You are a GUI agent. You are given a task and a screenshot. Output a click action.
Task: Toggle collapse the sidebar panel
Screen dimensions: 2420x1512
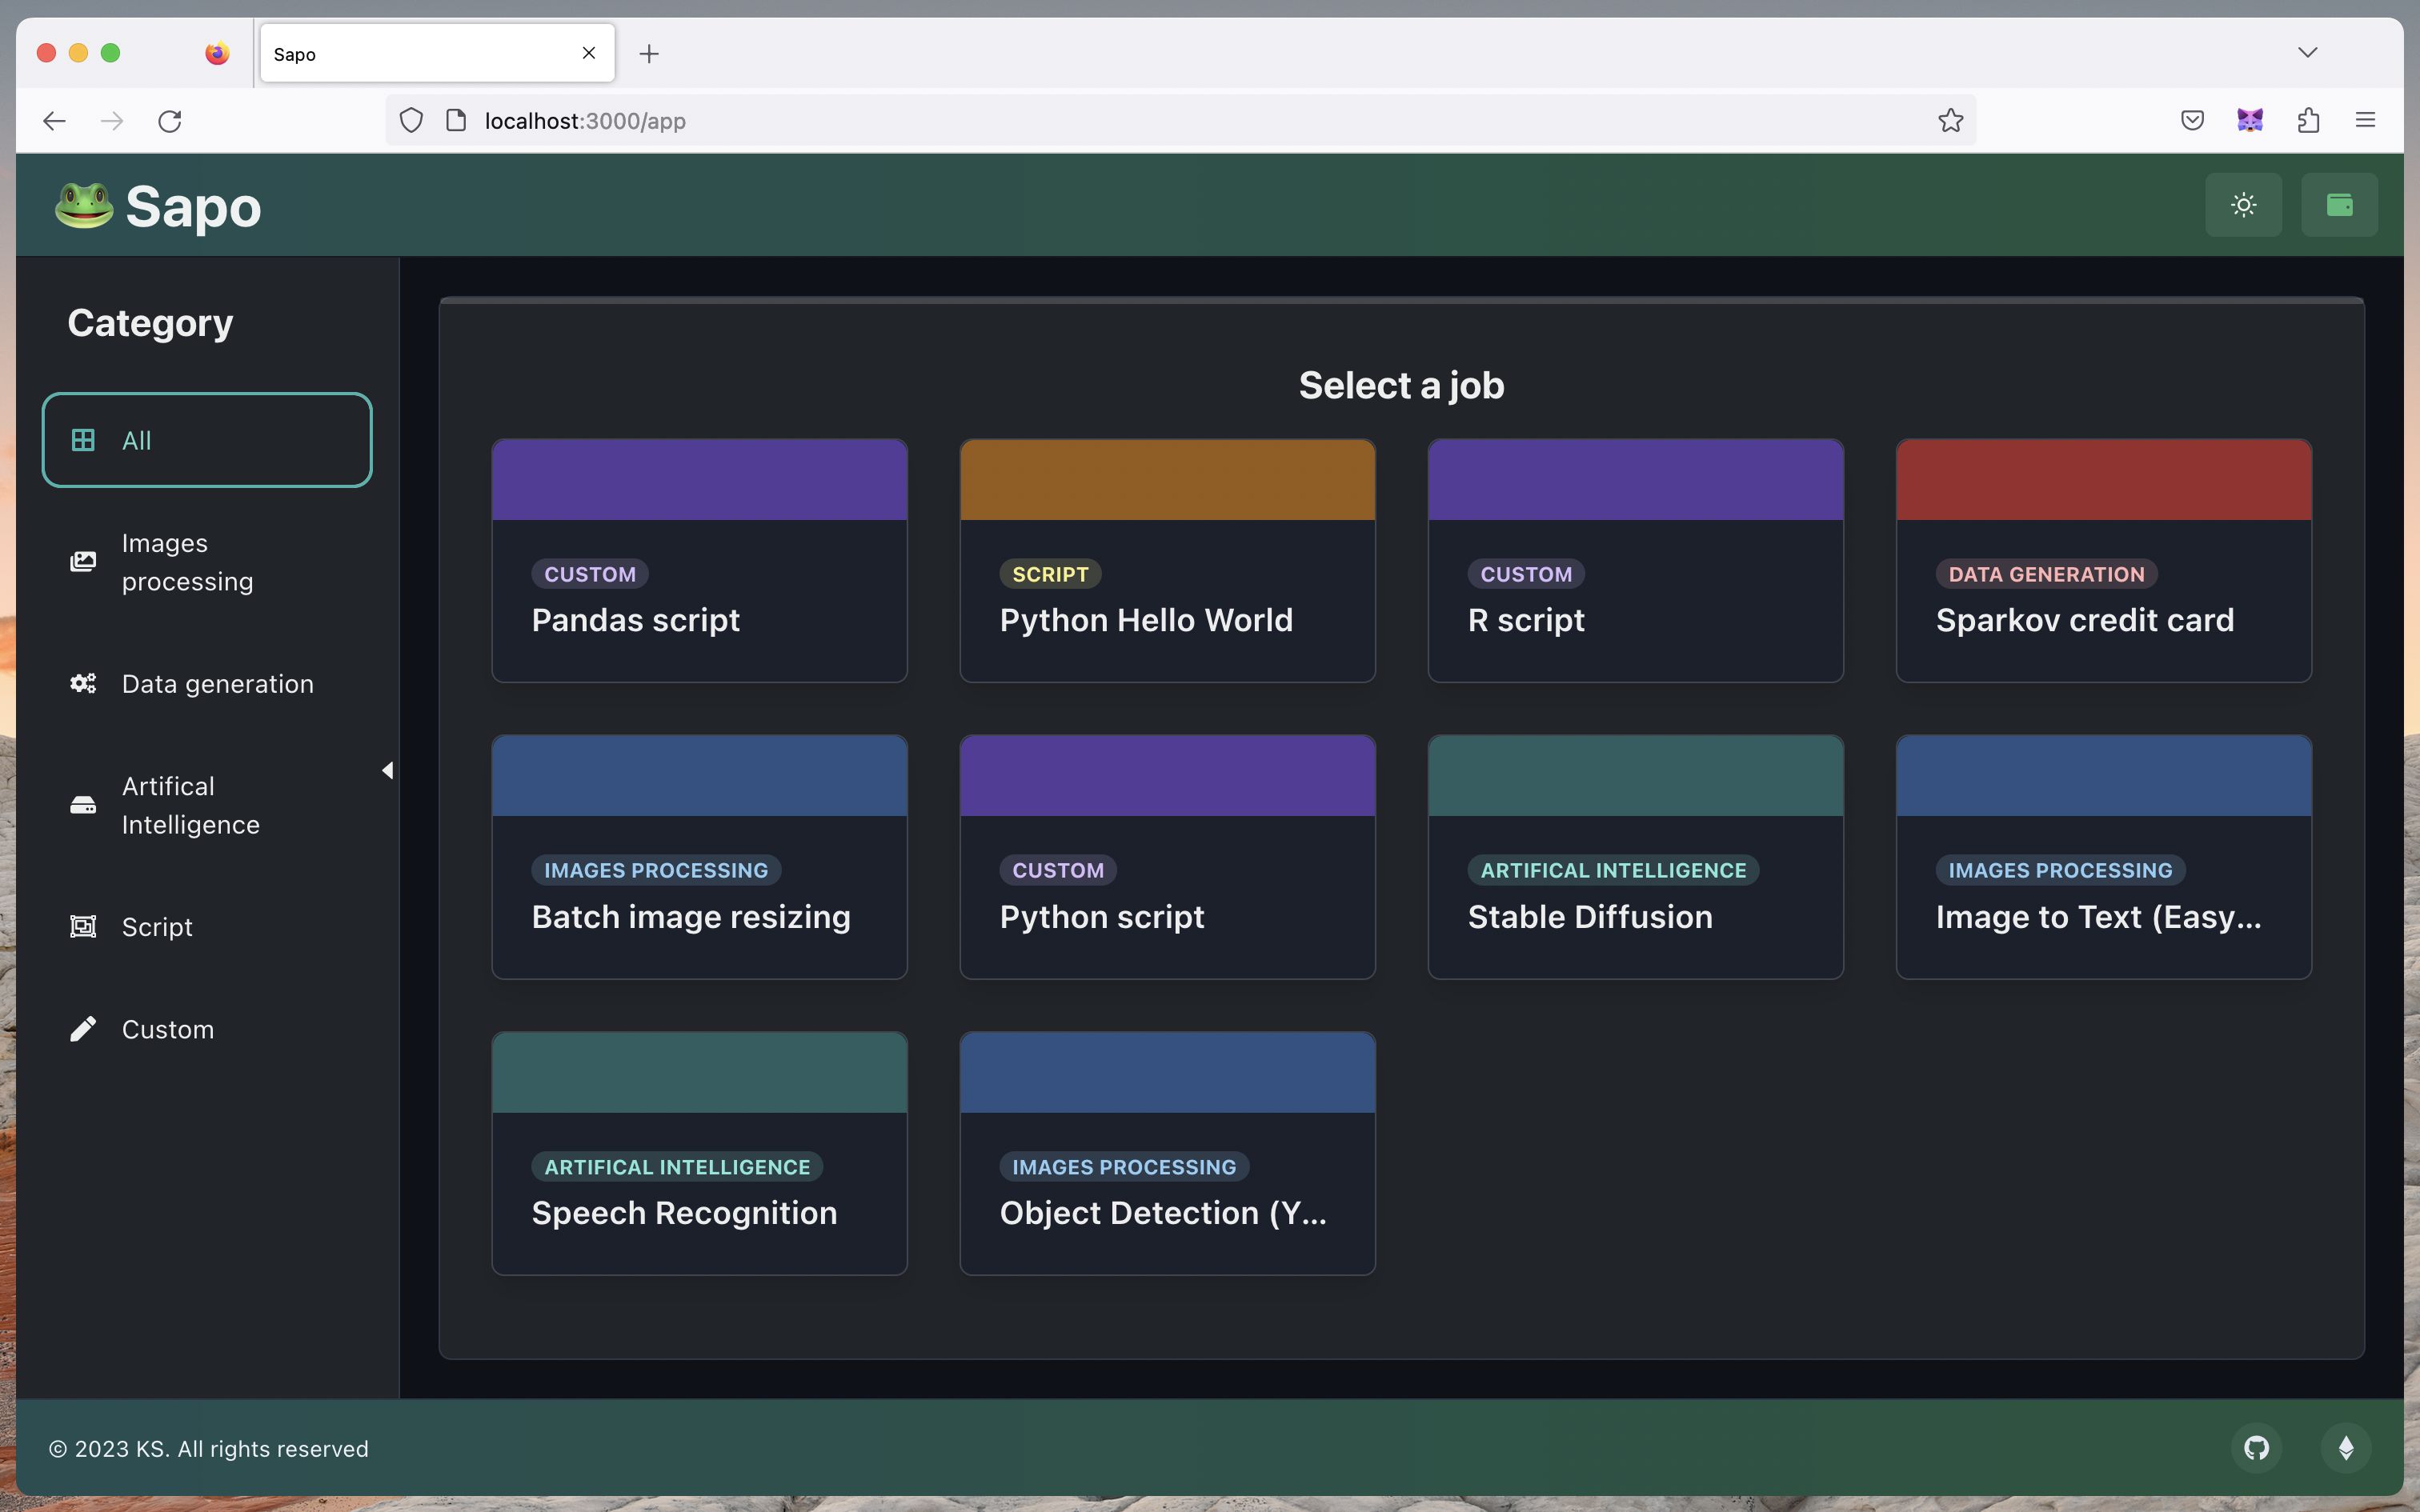tap(385, 770)
